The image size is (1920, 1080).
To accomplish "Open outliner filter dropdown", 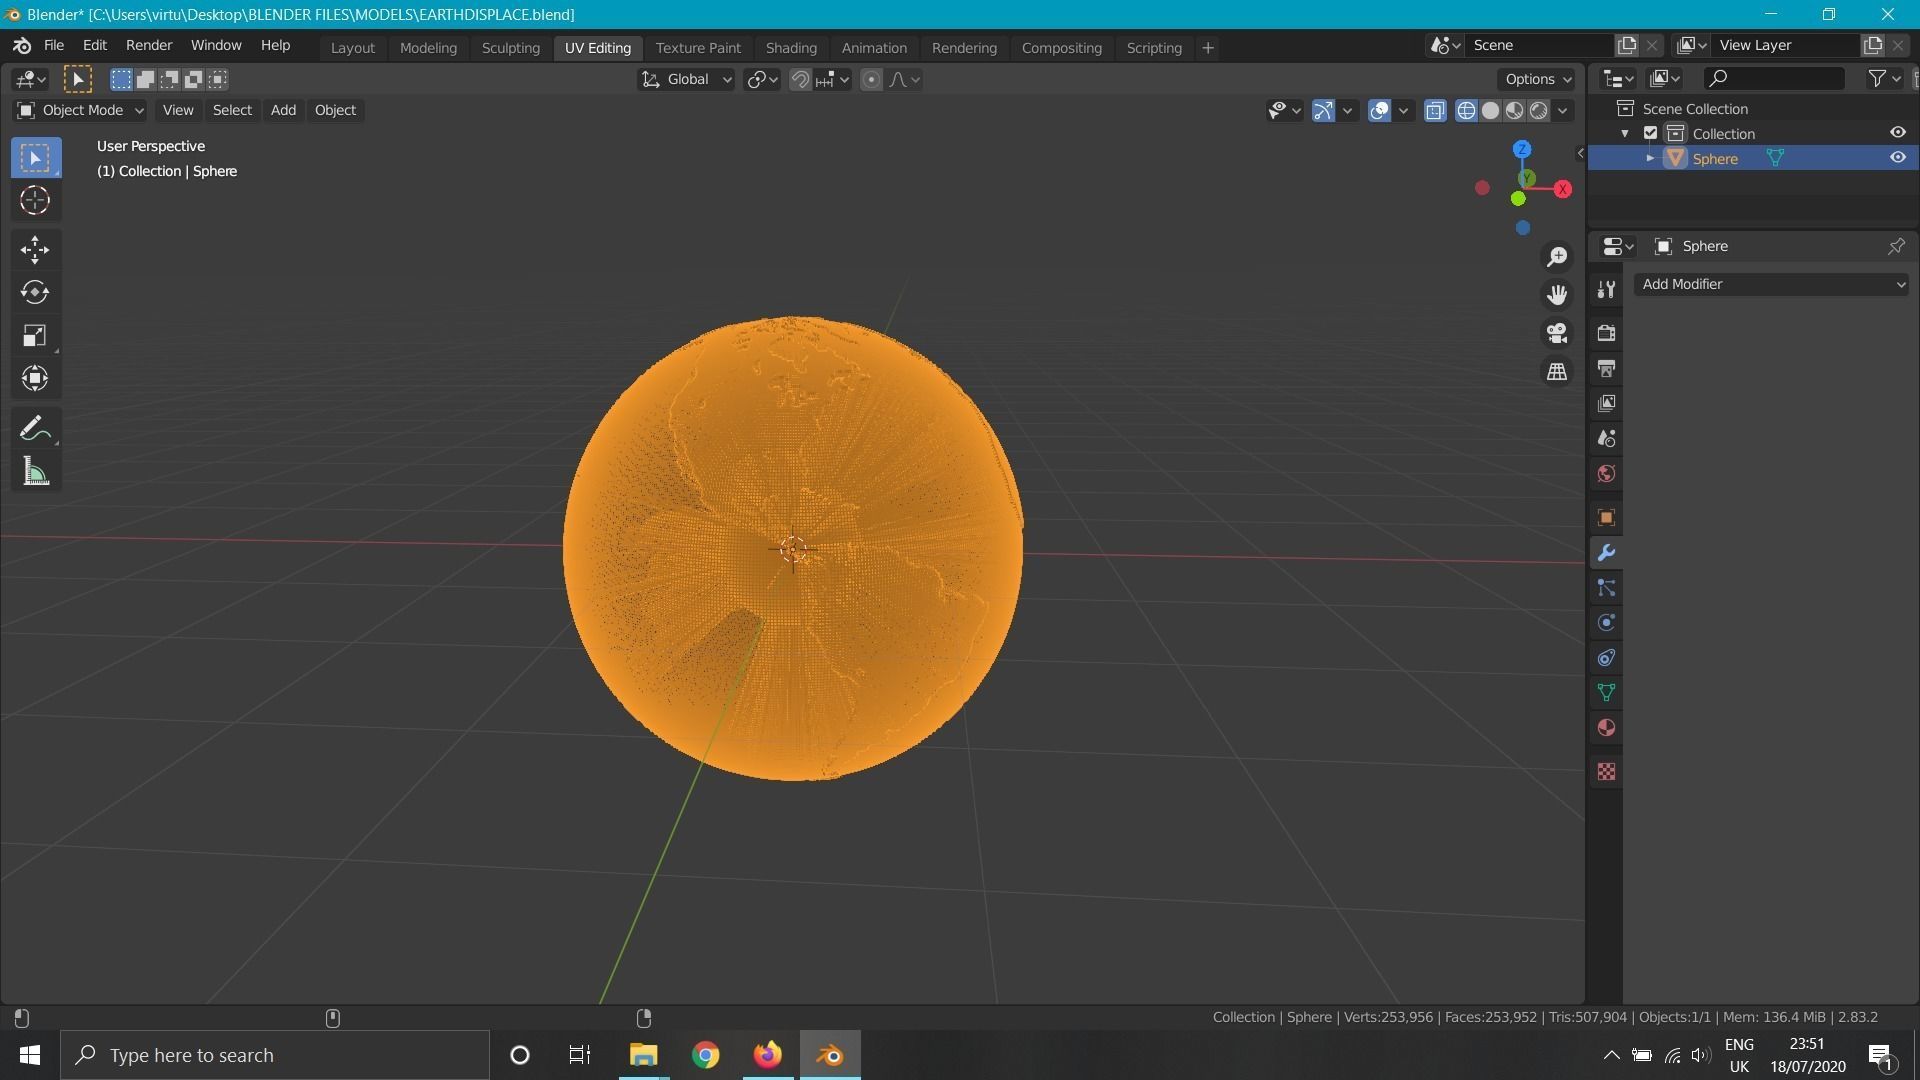I will (1884, 78).
